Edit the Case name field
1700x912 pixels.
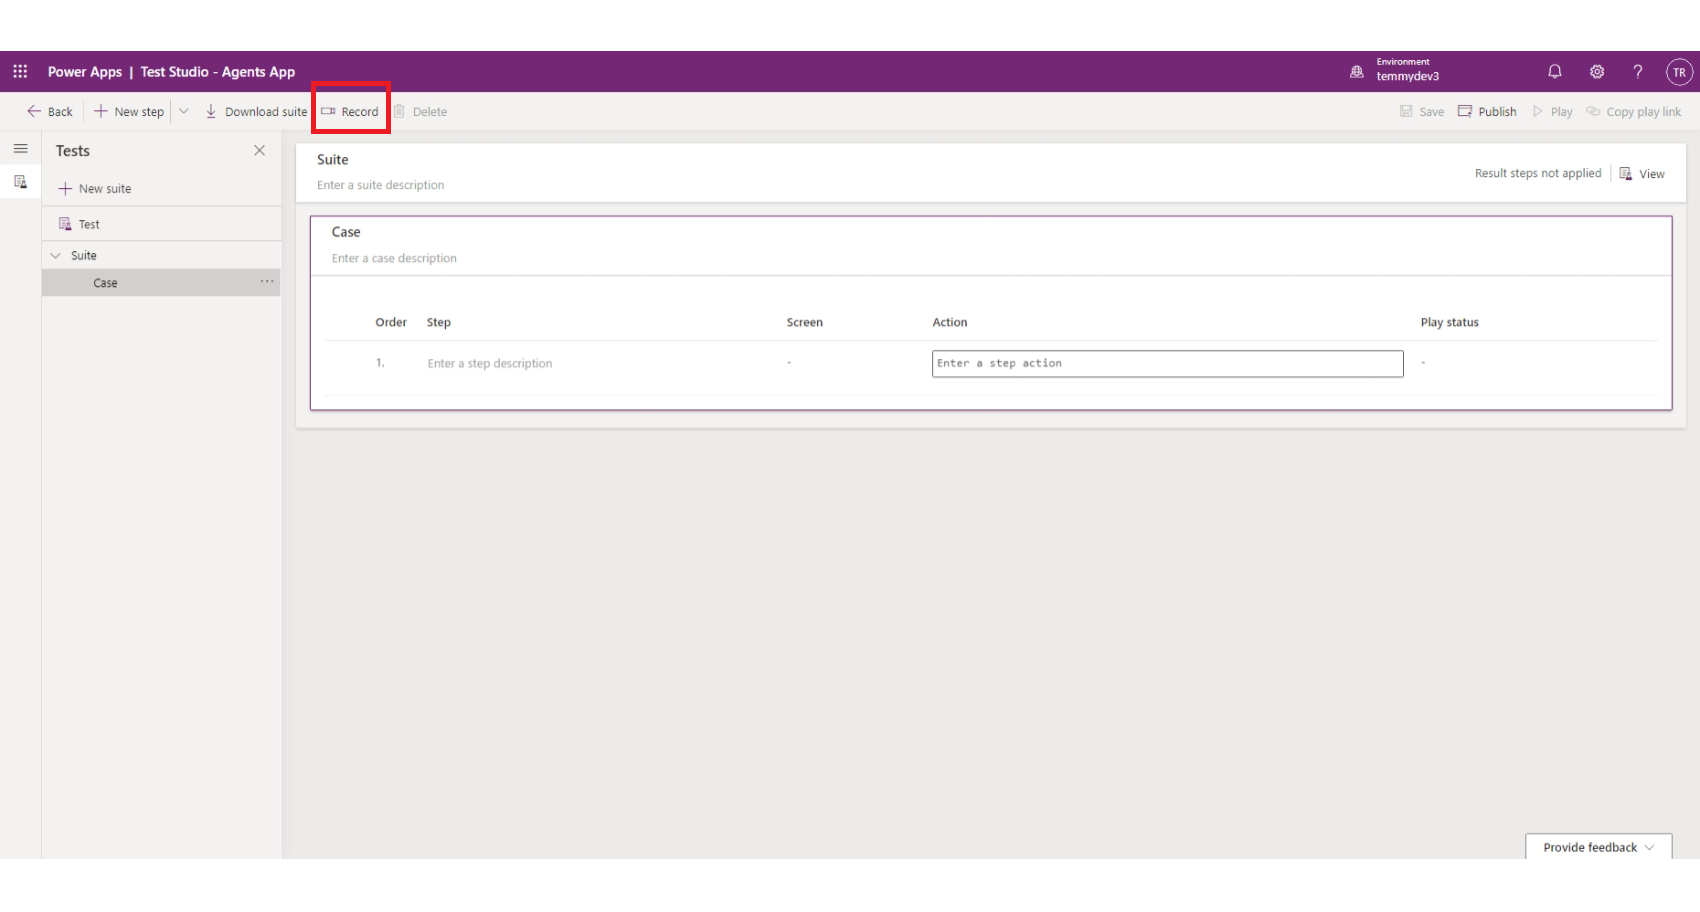click(x=346, y=232)
